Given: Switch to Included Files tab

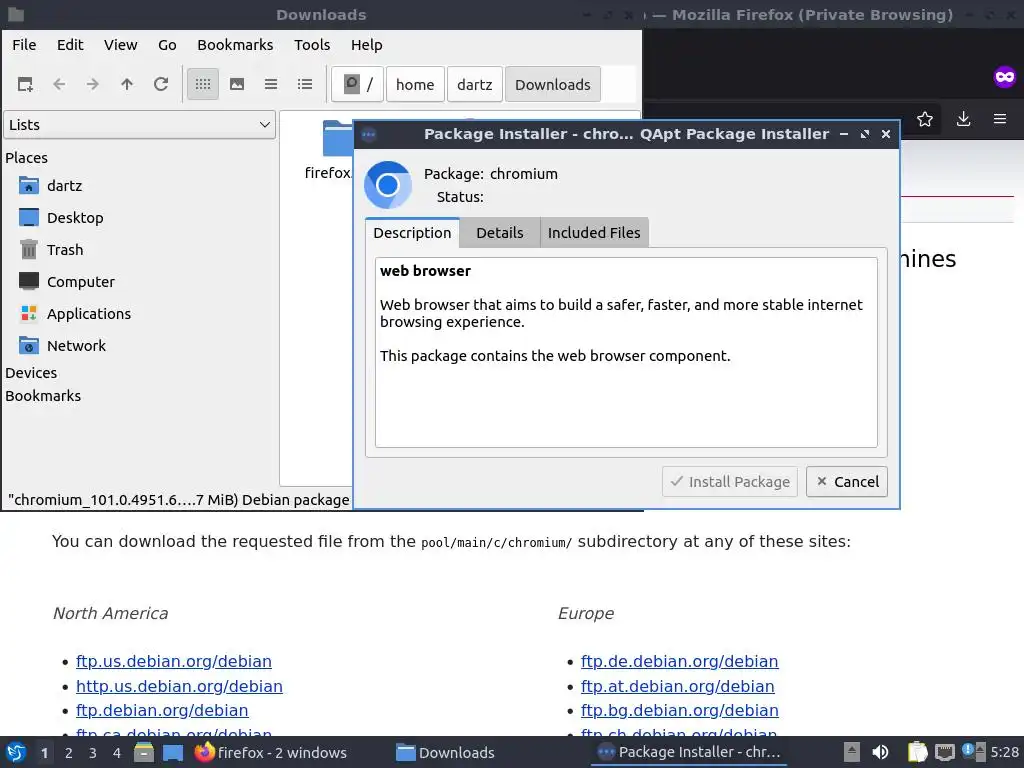Looking at the screenshot, I should [x=594, y=233].
